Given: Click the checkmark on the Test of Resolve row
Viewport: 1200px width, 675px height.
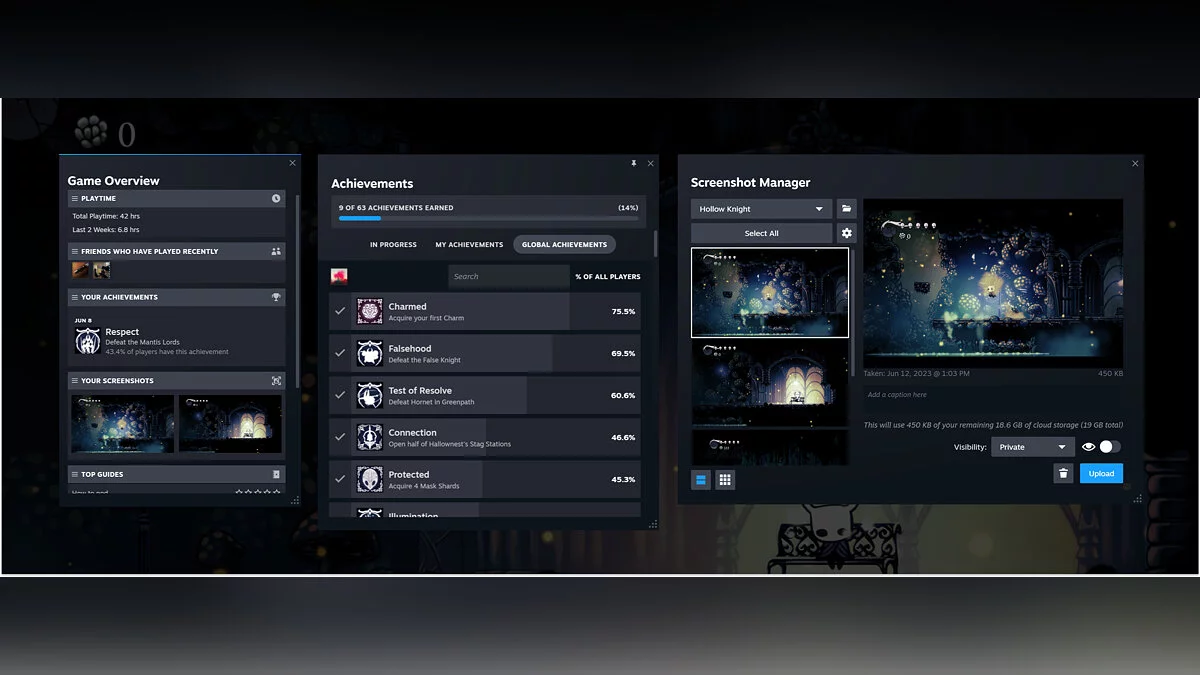Looking at the screenshot, I should pyautogui.click(x=340, y=395).
